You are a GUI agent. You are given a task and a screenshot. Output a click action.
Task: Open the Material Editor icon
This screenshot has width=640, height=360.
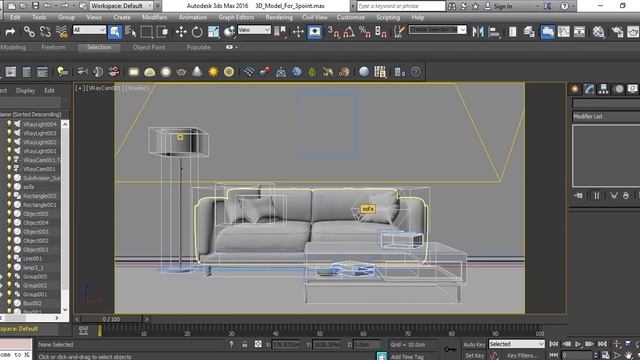pyautogui.click(x=598, y=31)
